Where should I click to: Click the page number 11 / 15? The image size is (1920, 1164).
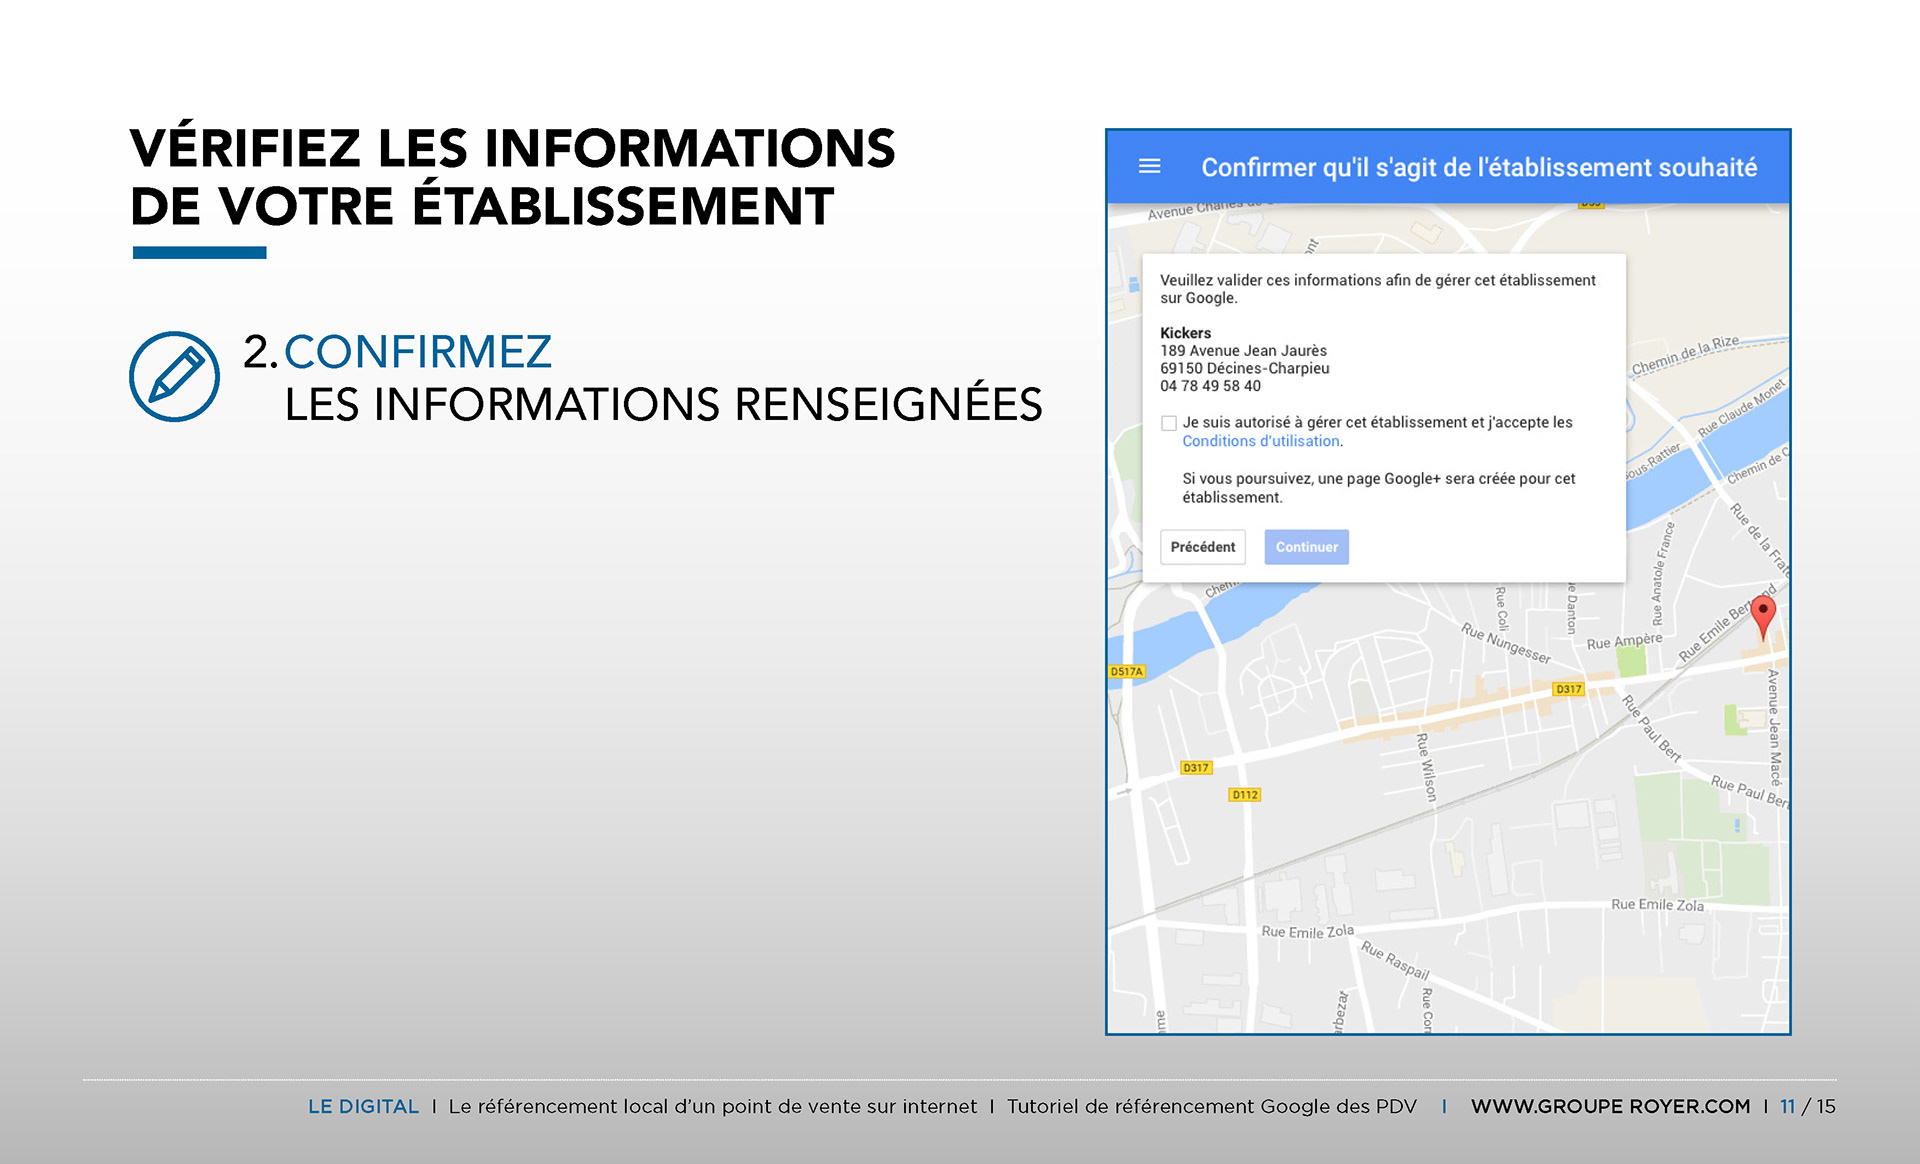(1807, 1106)
